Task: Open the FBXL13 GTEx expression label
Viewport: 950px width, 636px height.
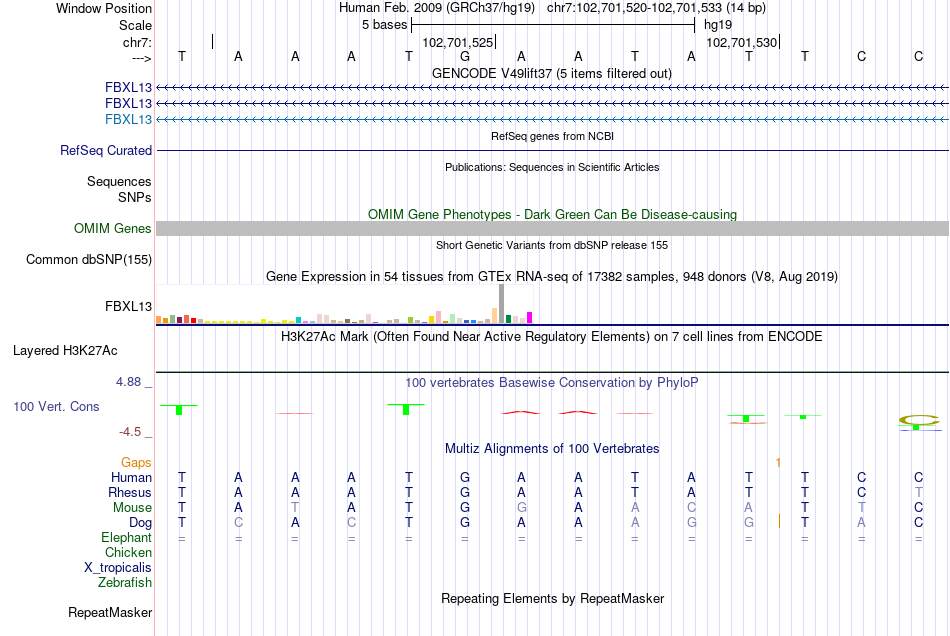Action: (x=128, y=306)
